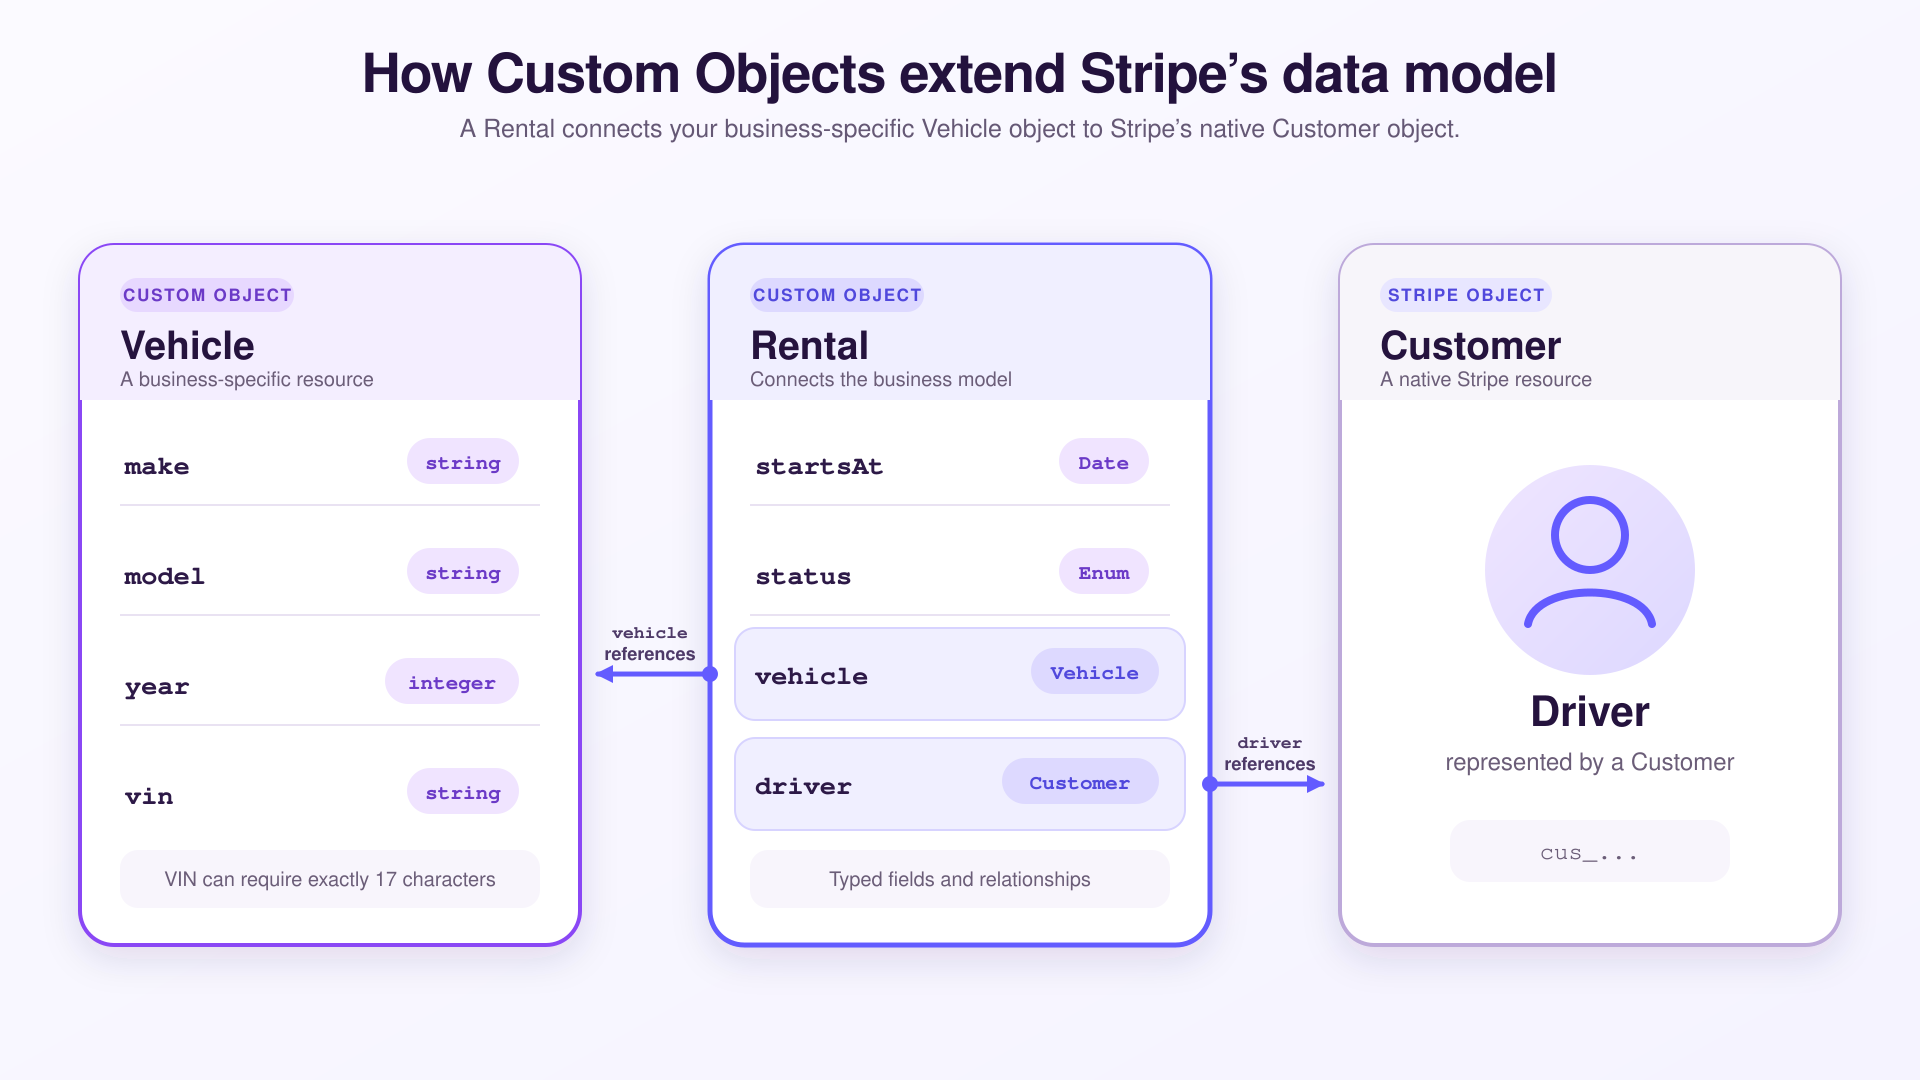Click the 'driver references' connector label
1920x1080 pixels.
[1270, 753]
